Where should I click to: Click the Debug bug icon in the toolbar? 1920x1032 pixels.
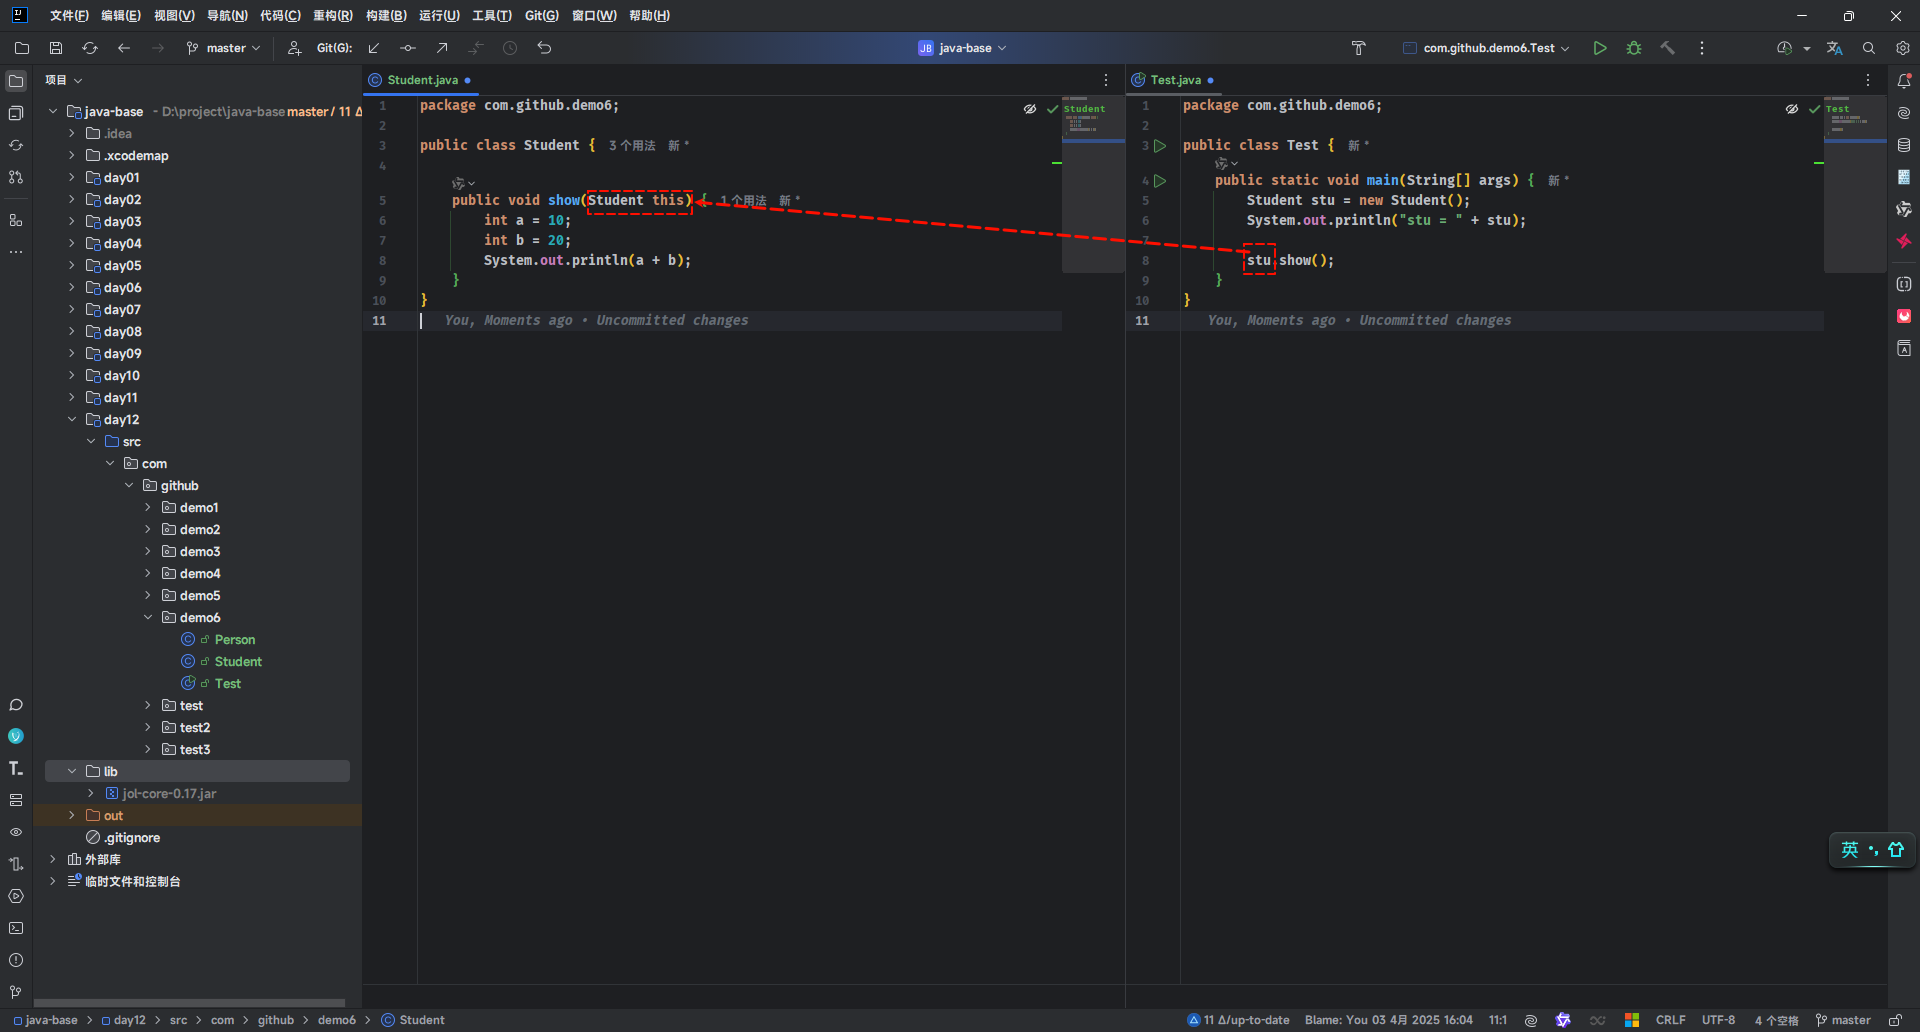tap(1634, 48)
